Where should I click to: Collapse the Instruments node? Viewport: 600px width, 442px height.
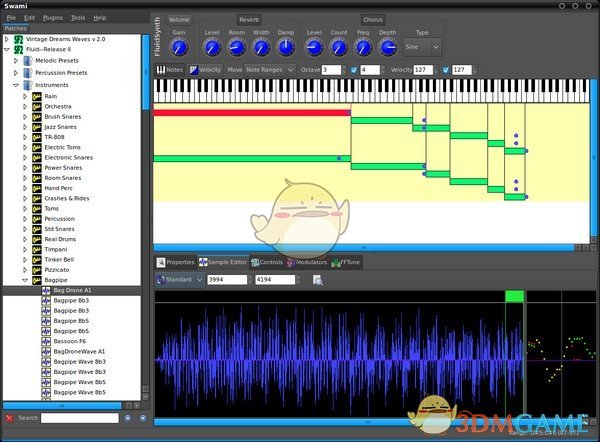click(x=16, y=85)
